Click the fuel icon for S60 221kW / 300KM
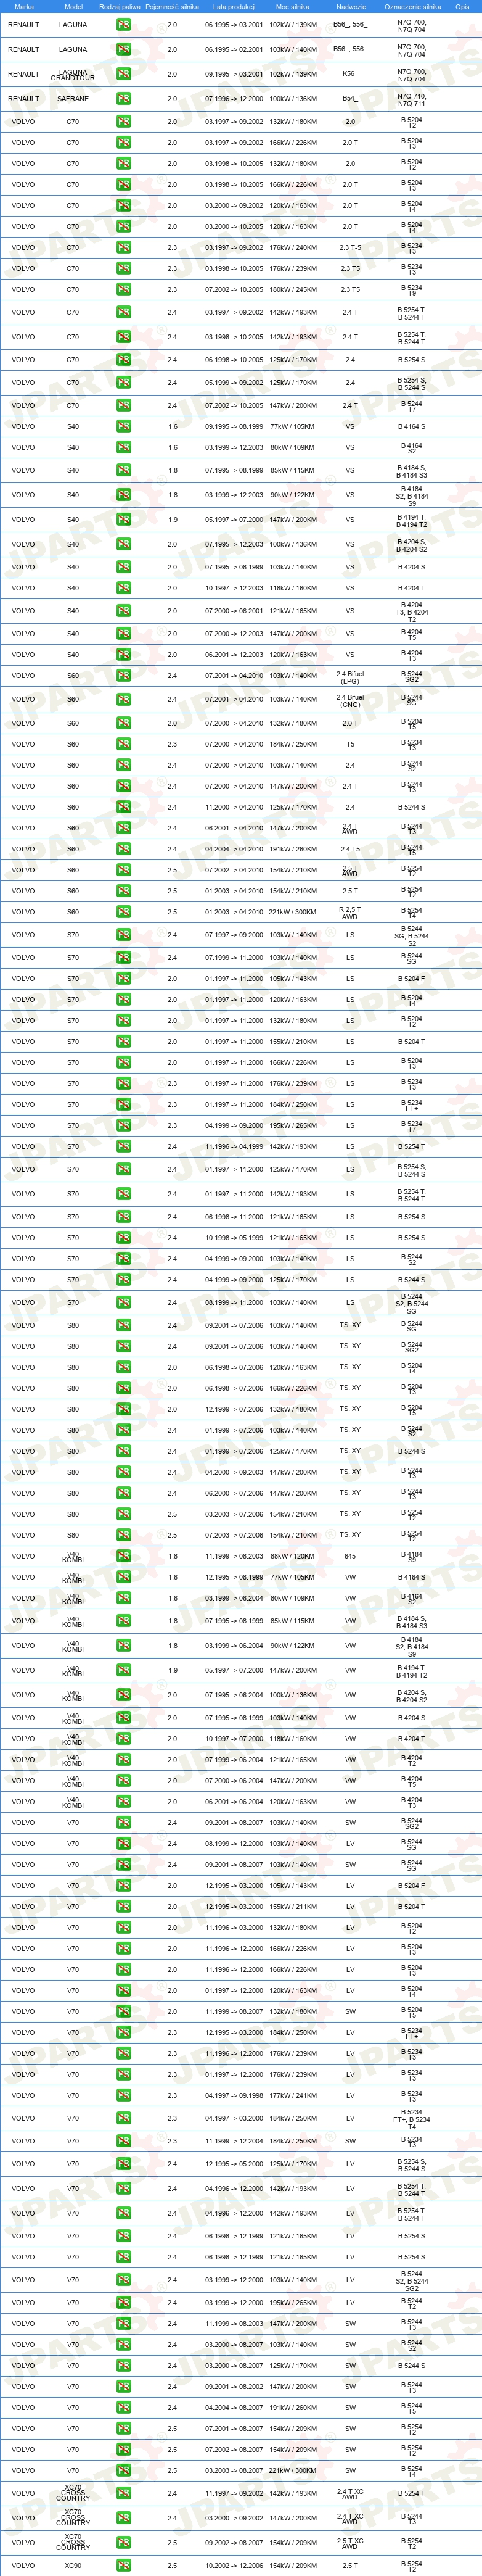 [123, 912]
